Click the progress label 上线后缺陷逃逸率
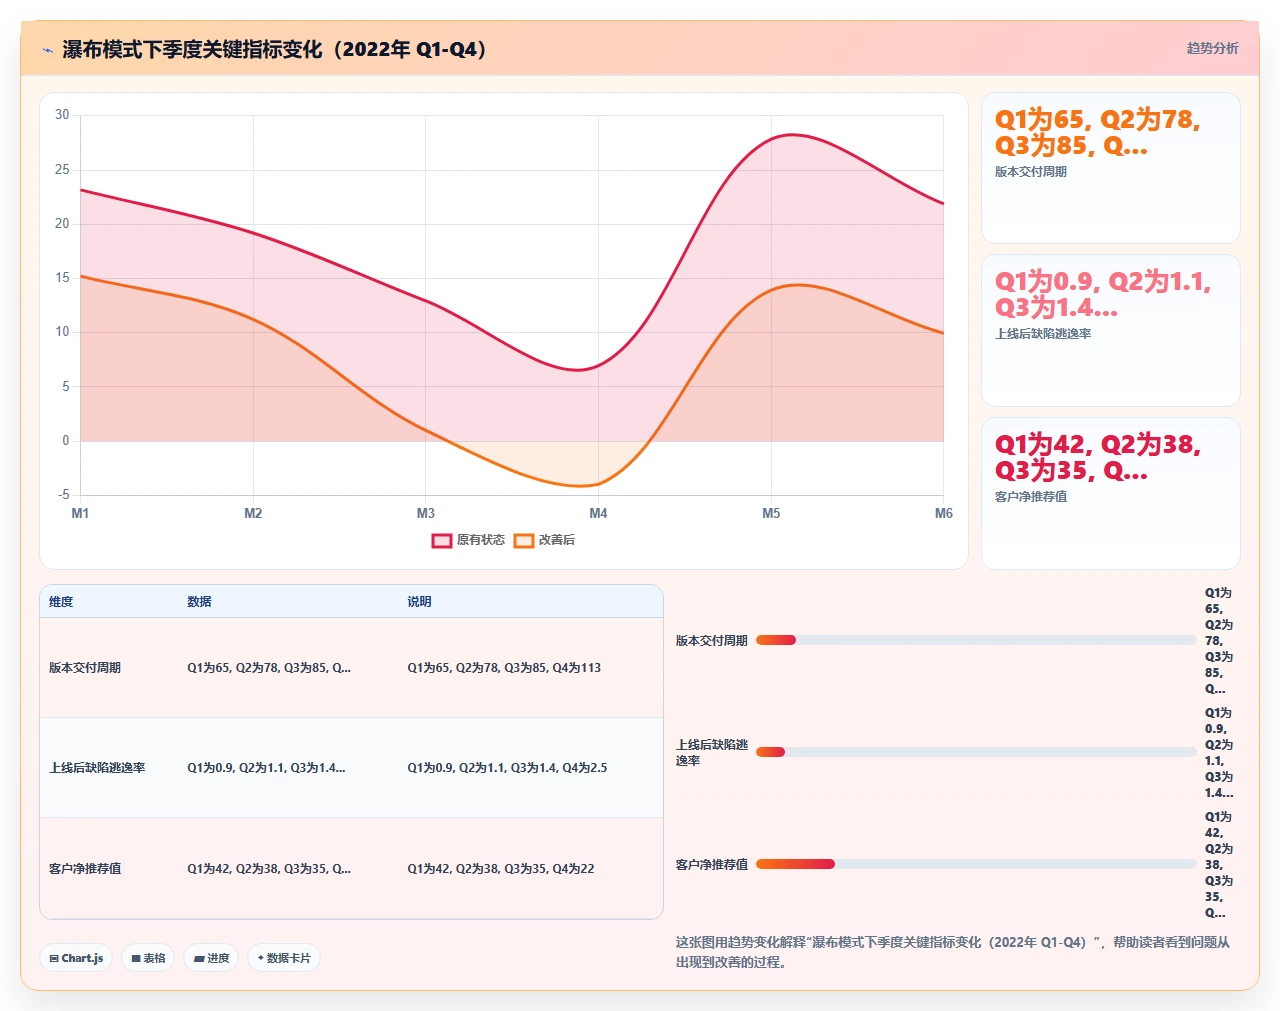This screenshot has width=1280, height=1011. click(712, 753)
